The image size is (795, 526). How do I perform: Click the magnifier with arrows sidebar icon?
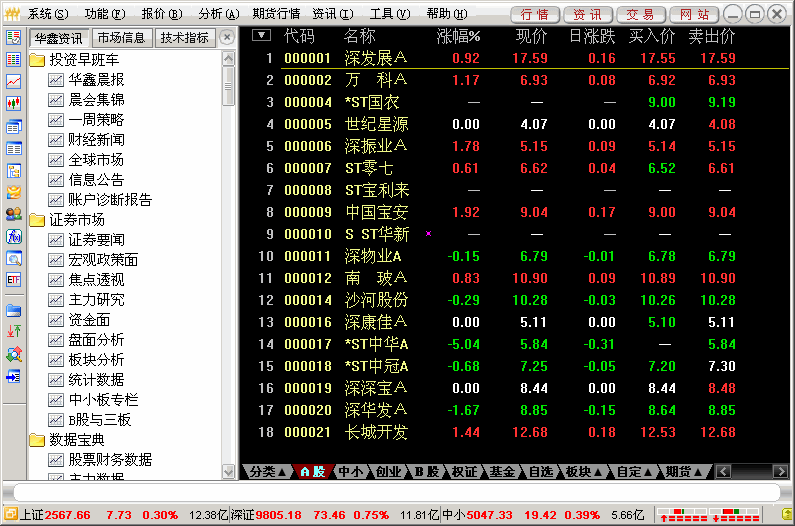[x=14, y=354]
